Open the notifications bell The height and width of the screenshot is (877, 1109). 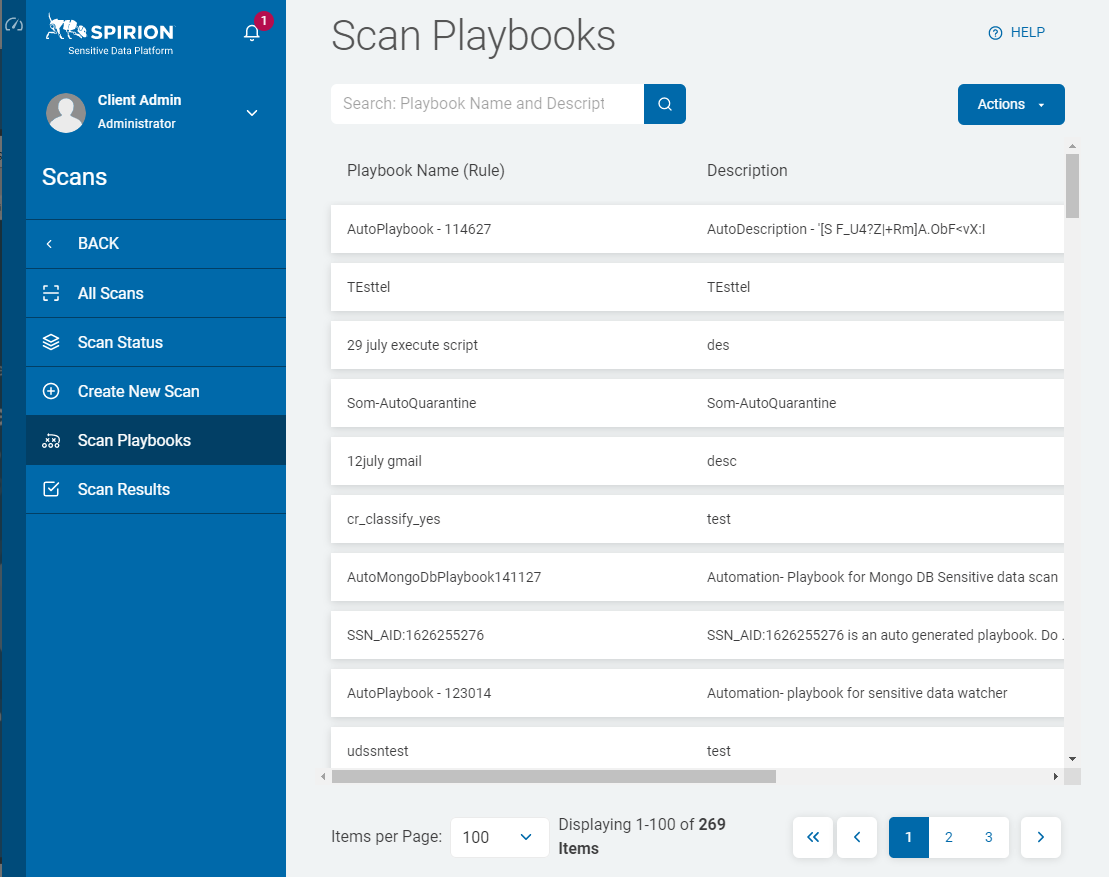tap(252, 33)
